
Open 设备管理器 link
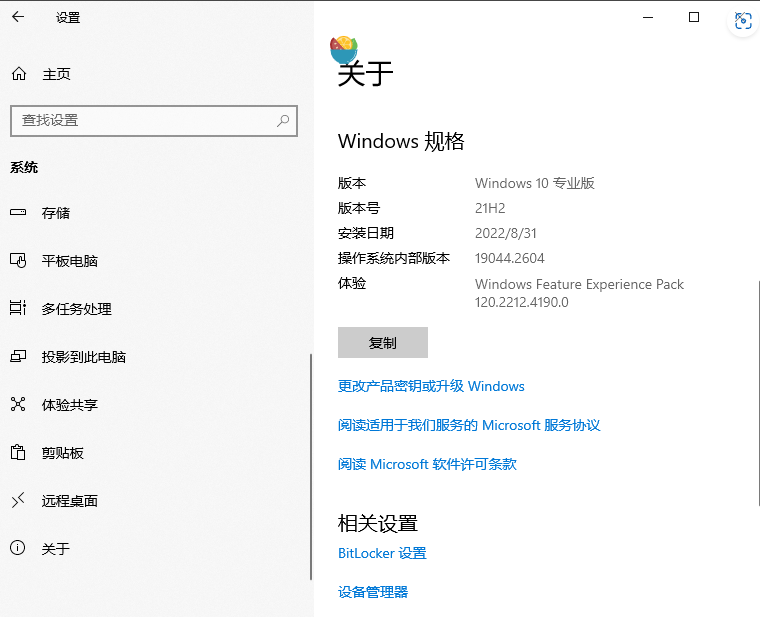373,592
